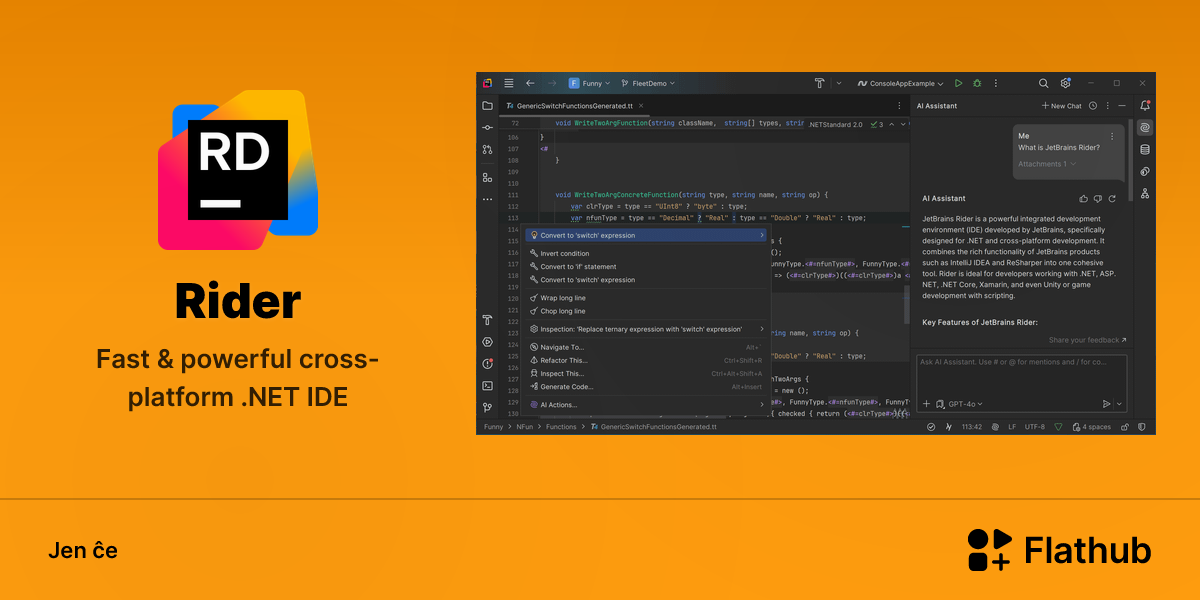The height and width of the screenshot is (600, 1200).
Task: Minimize the AI Assistant panel
Action: [1123, 105]
